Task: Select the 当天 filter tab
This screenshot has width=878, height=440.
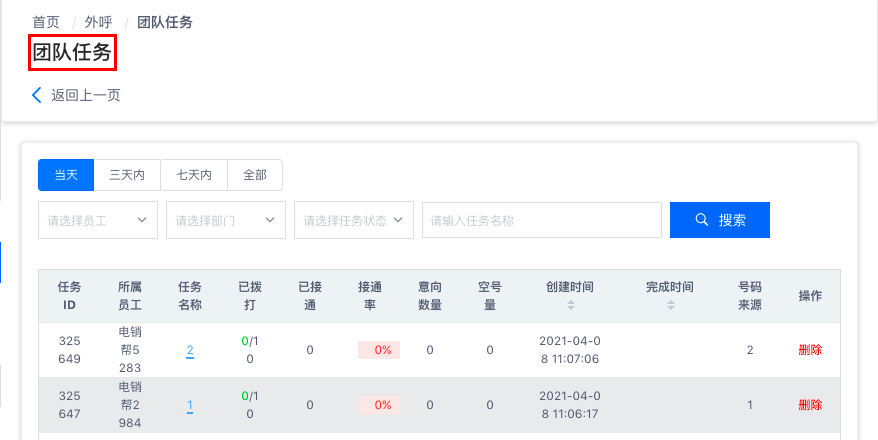Action: 66,175
